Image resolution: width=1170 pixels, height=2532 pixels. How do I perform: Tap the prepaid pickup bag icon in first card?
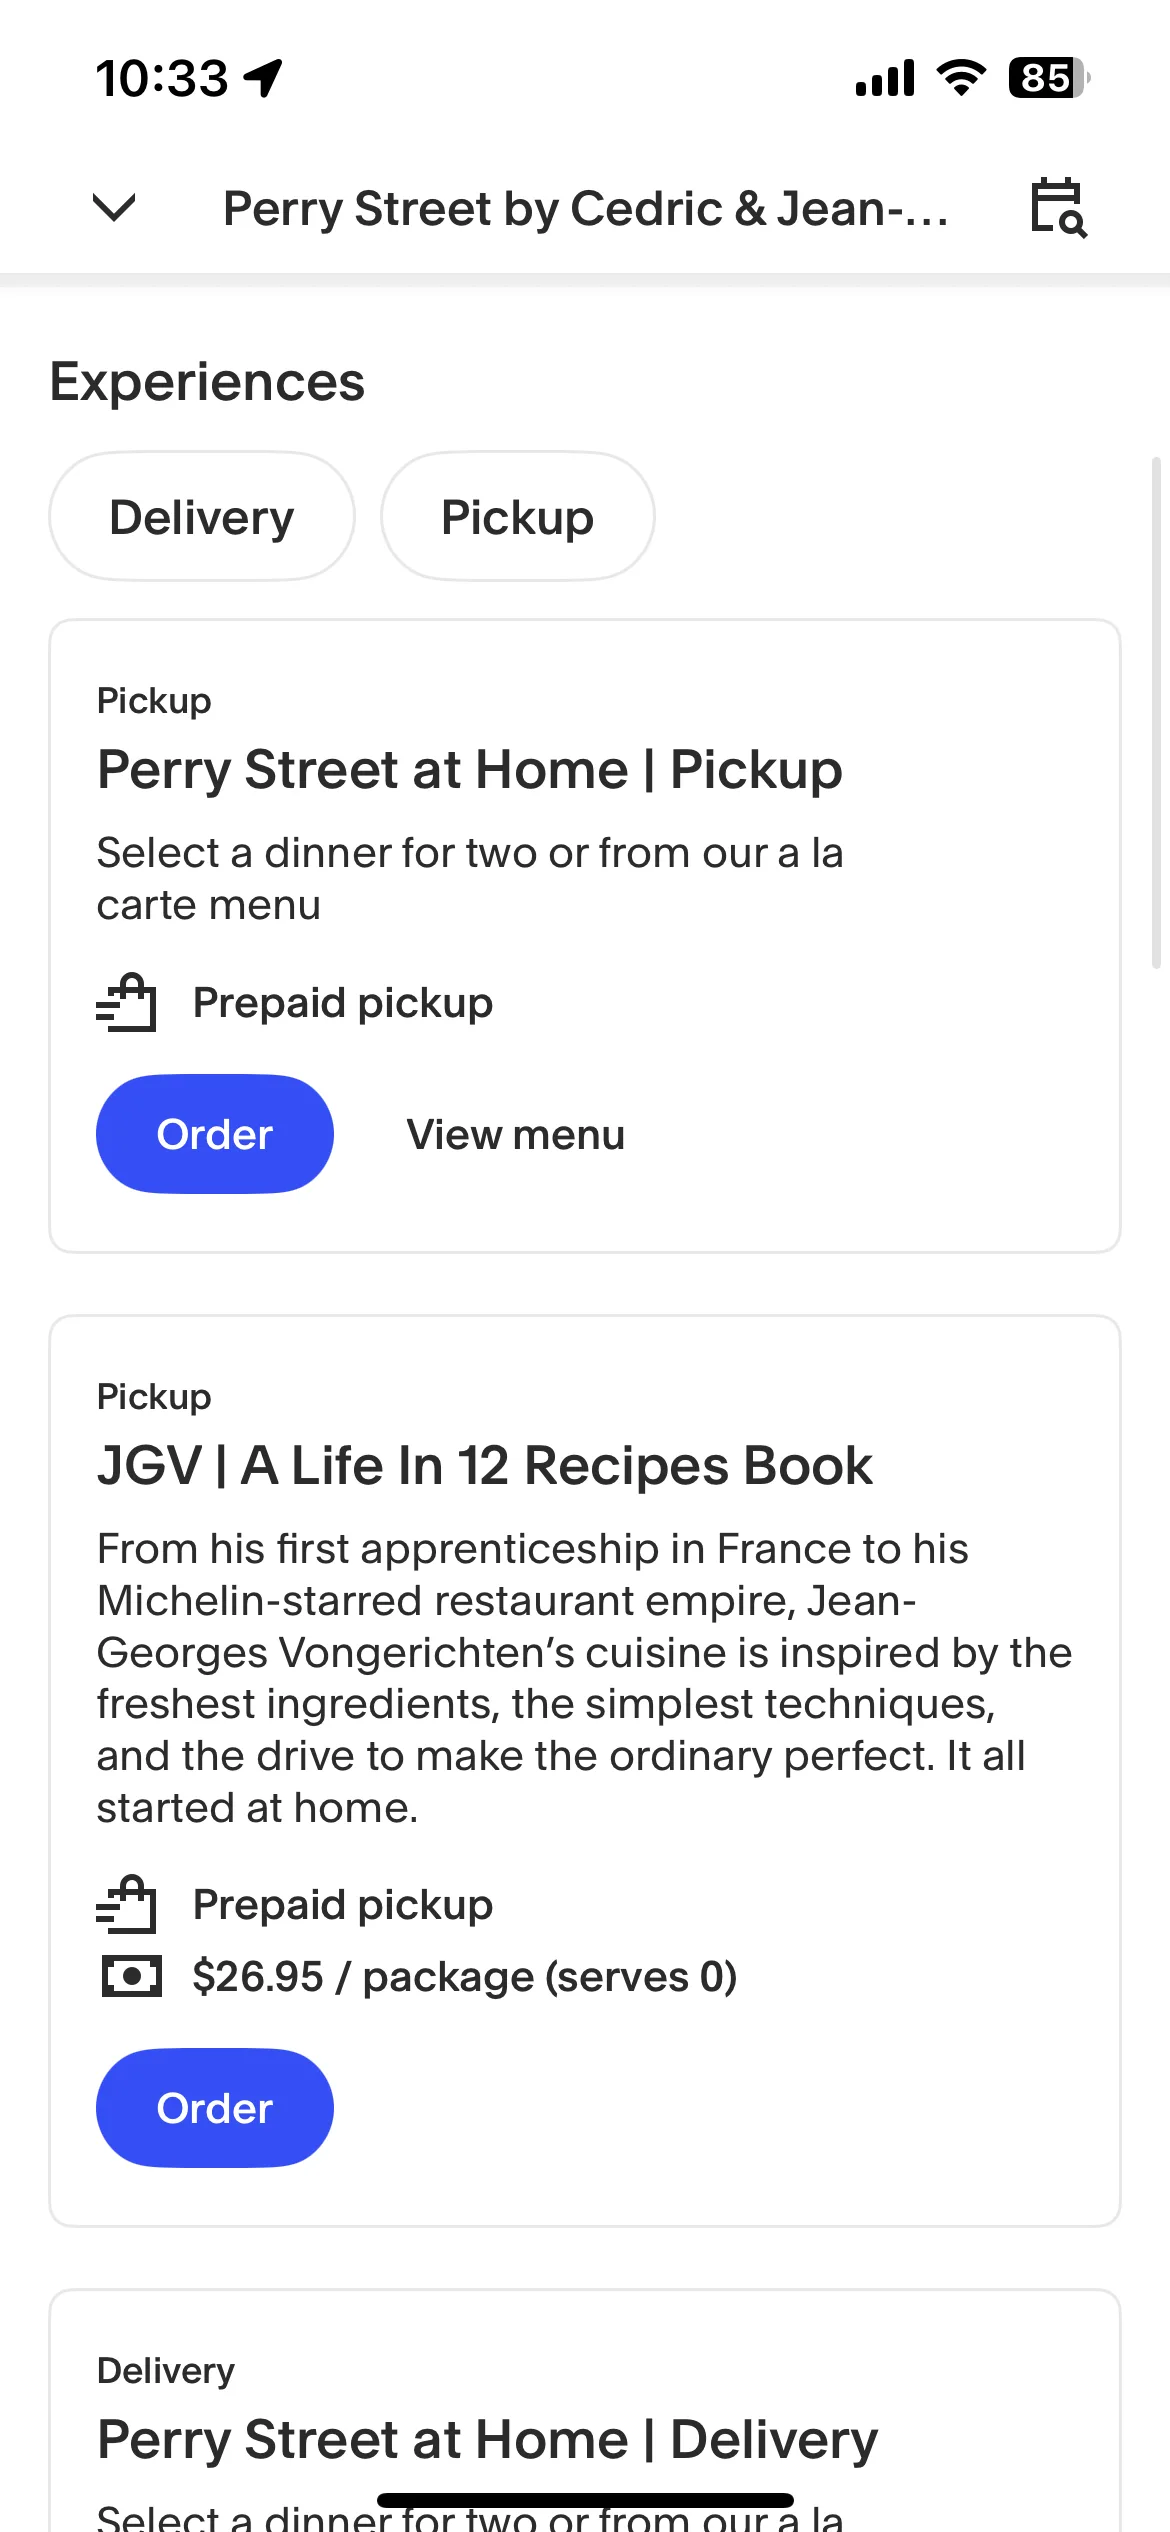[127, 1002]
